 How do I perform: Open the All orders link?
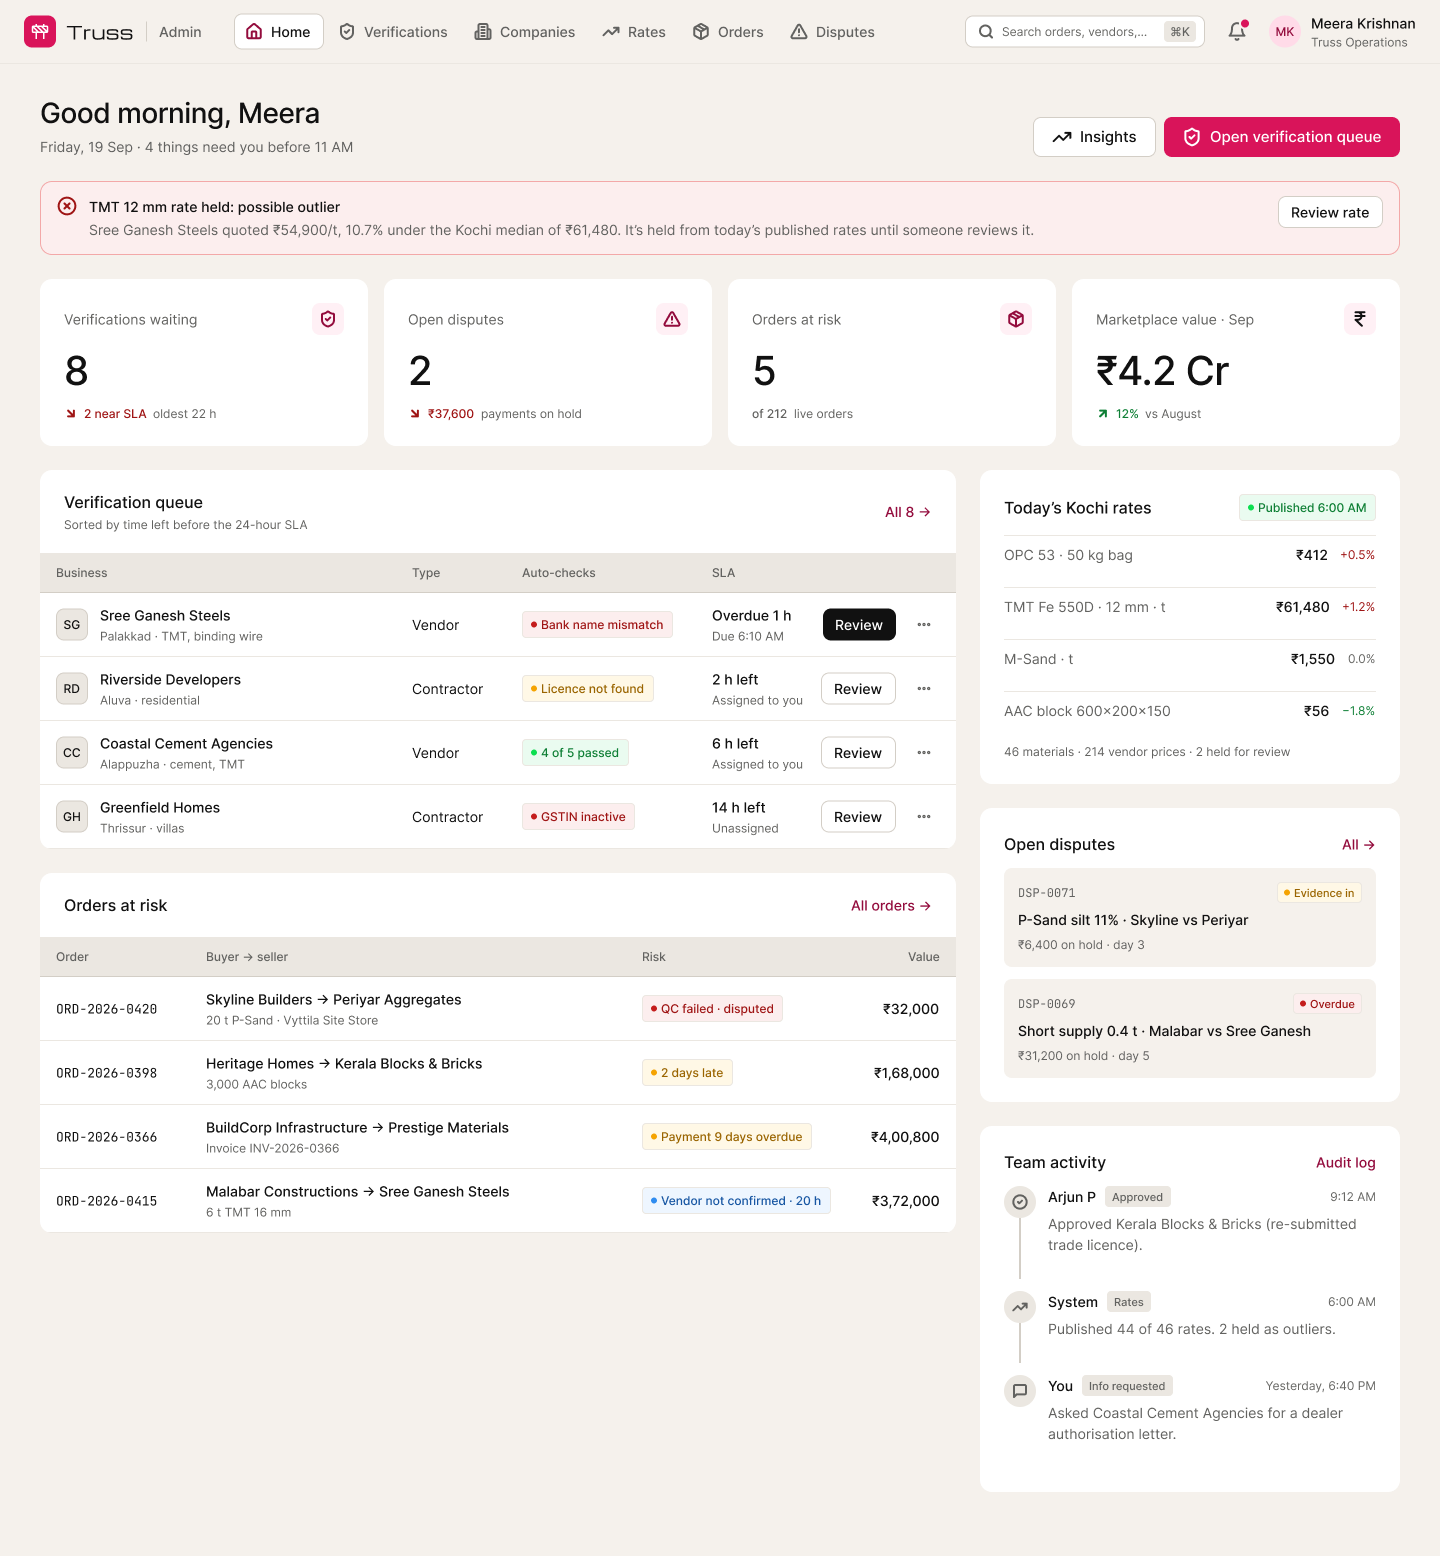coord(891,906)
